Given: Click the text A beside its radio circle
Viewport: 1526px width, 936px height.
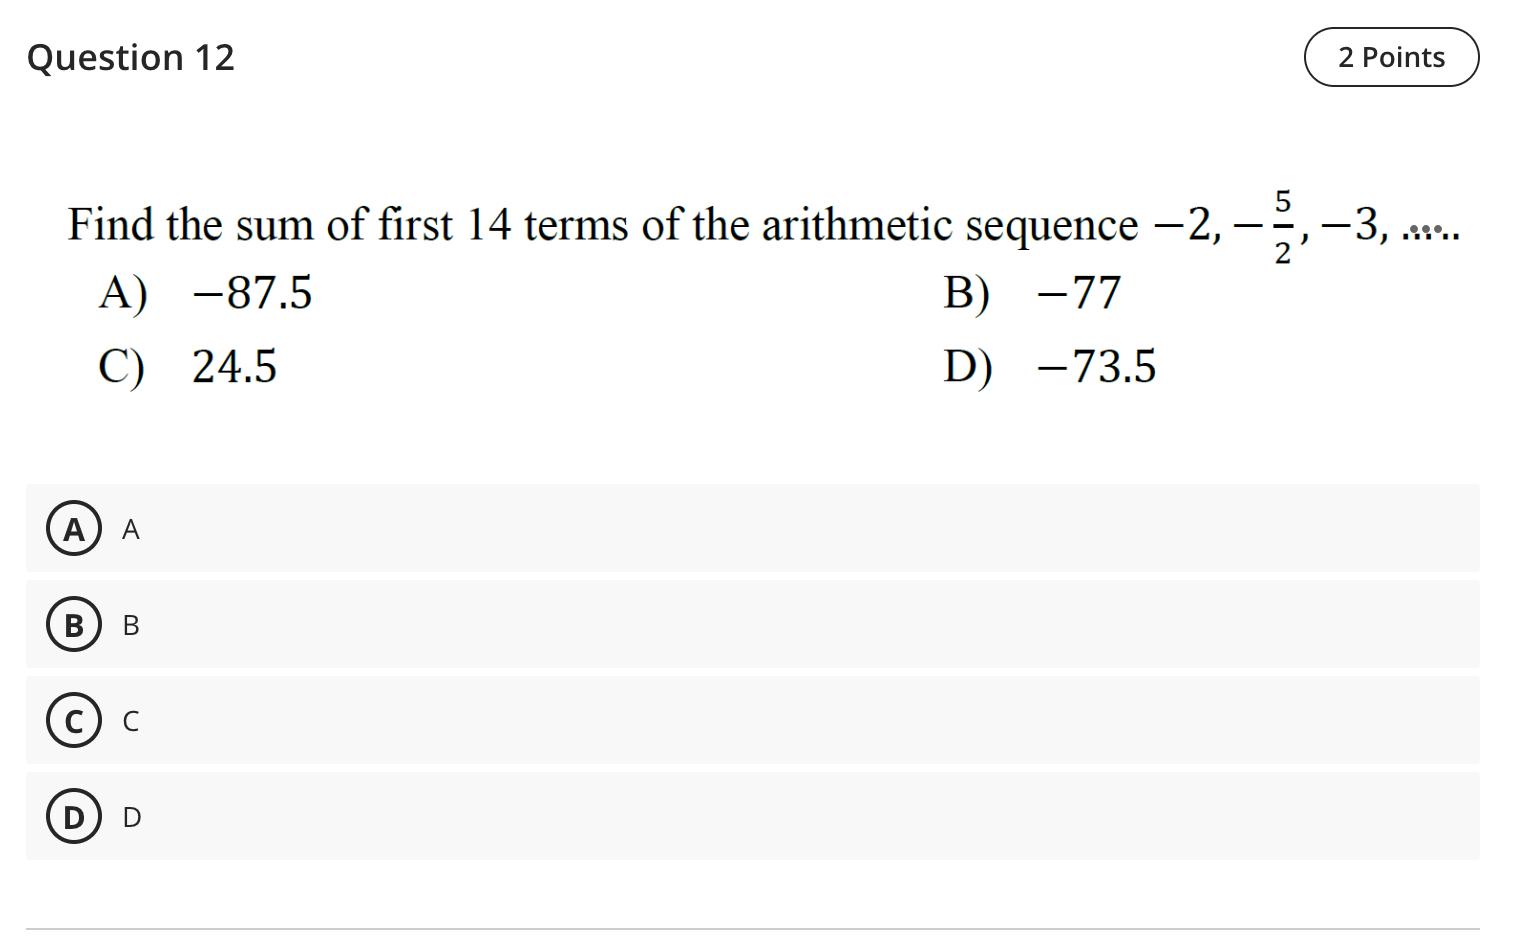Looking at the screenshot, I should coord(130,529).
